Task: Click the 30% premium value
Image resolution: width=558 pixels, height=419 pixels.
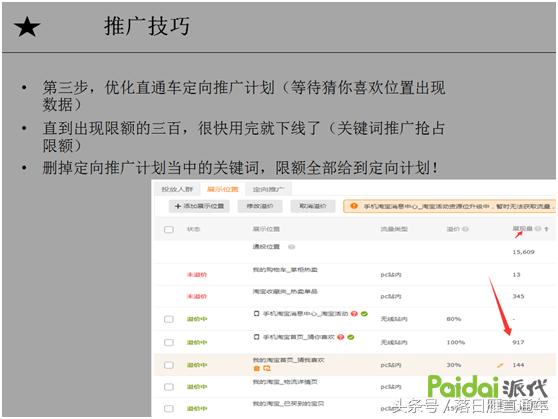Action: tap(454, 365)
